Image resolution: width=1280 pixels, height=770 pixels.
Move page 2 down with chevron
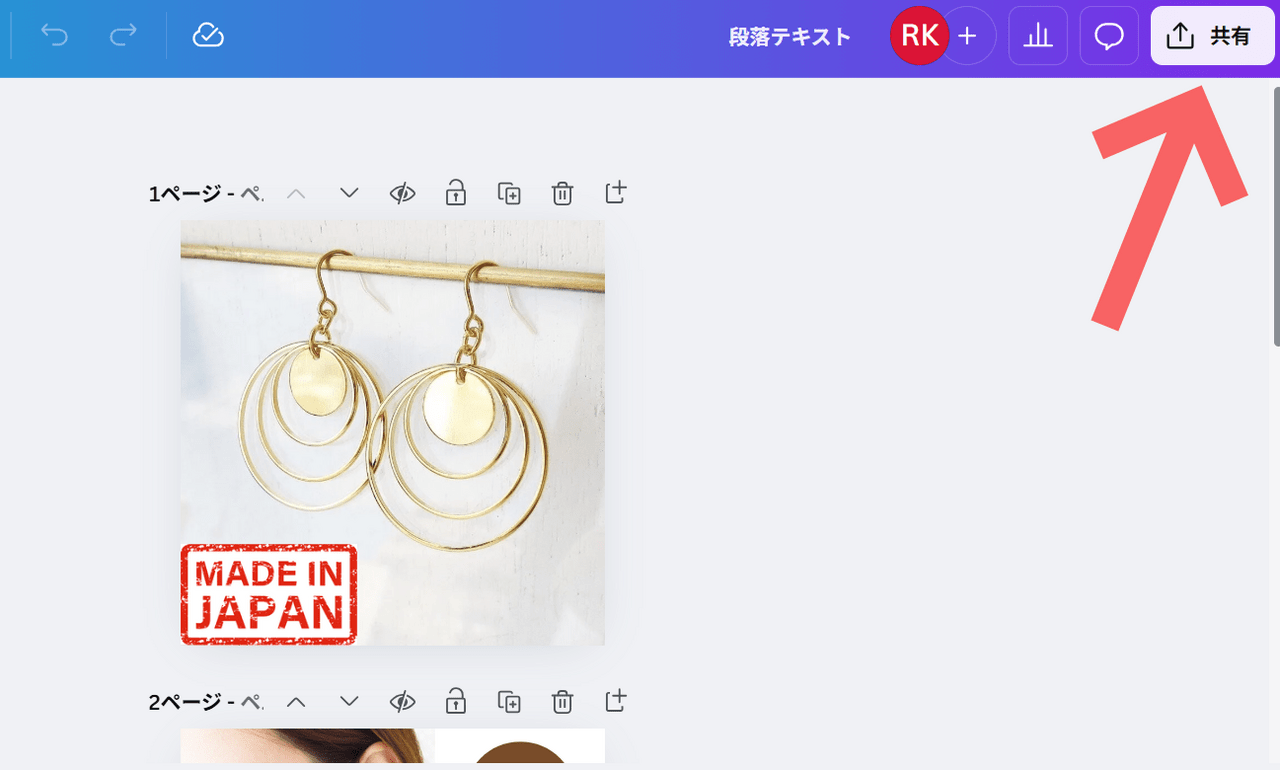tap(349, 701)
